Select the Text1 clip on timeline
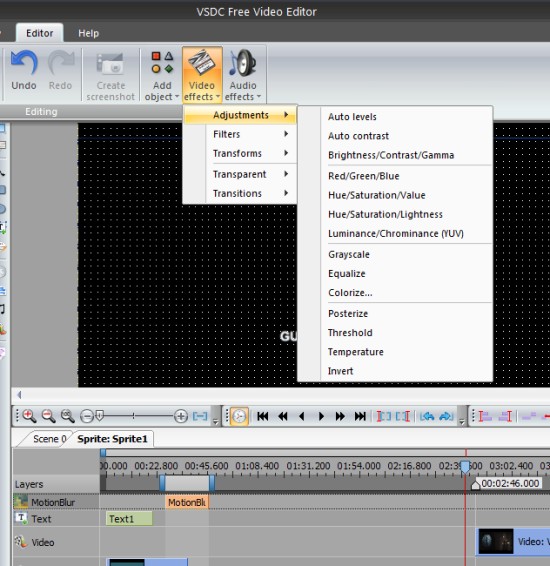550x566 pixels. point(129,519)
